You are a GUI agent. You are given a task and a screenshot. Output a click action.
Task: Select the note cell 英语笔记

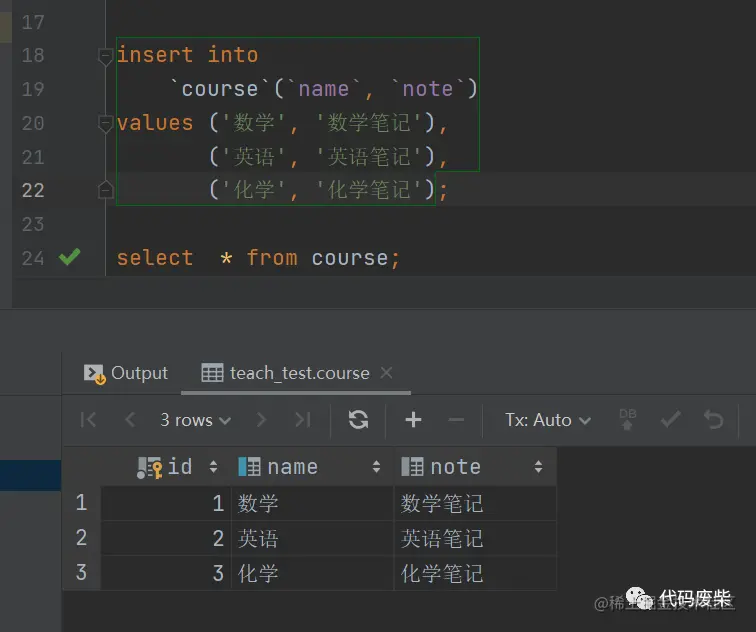[x=475, y=538]
